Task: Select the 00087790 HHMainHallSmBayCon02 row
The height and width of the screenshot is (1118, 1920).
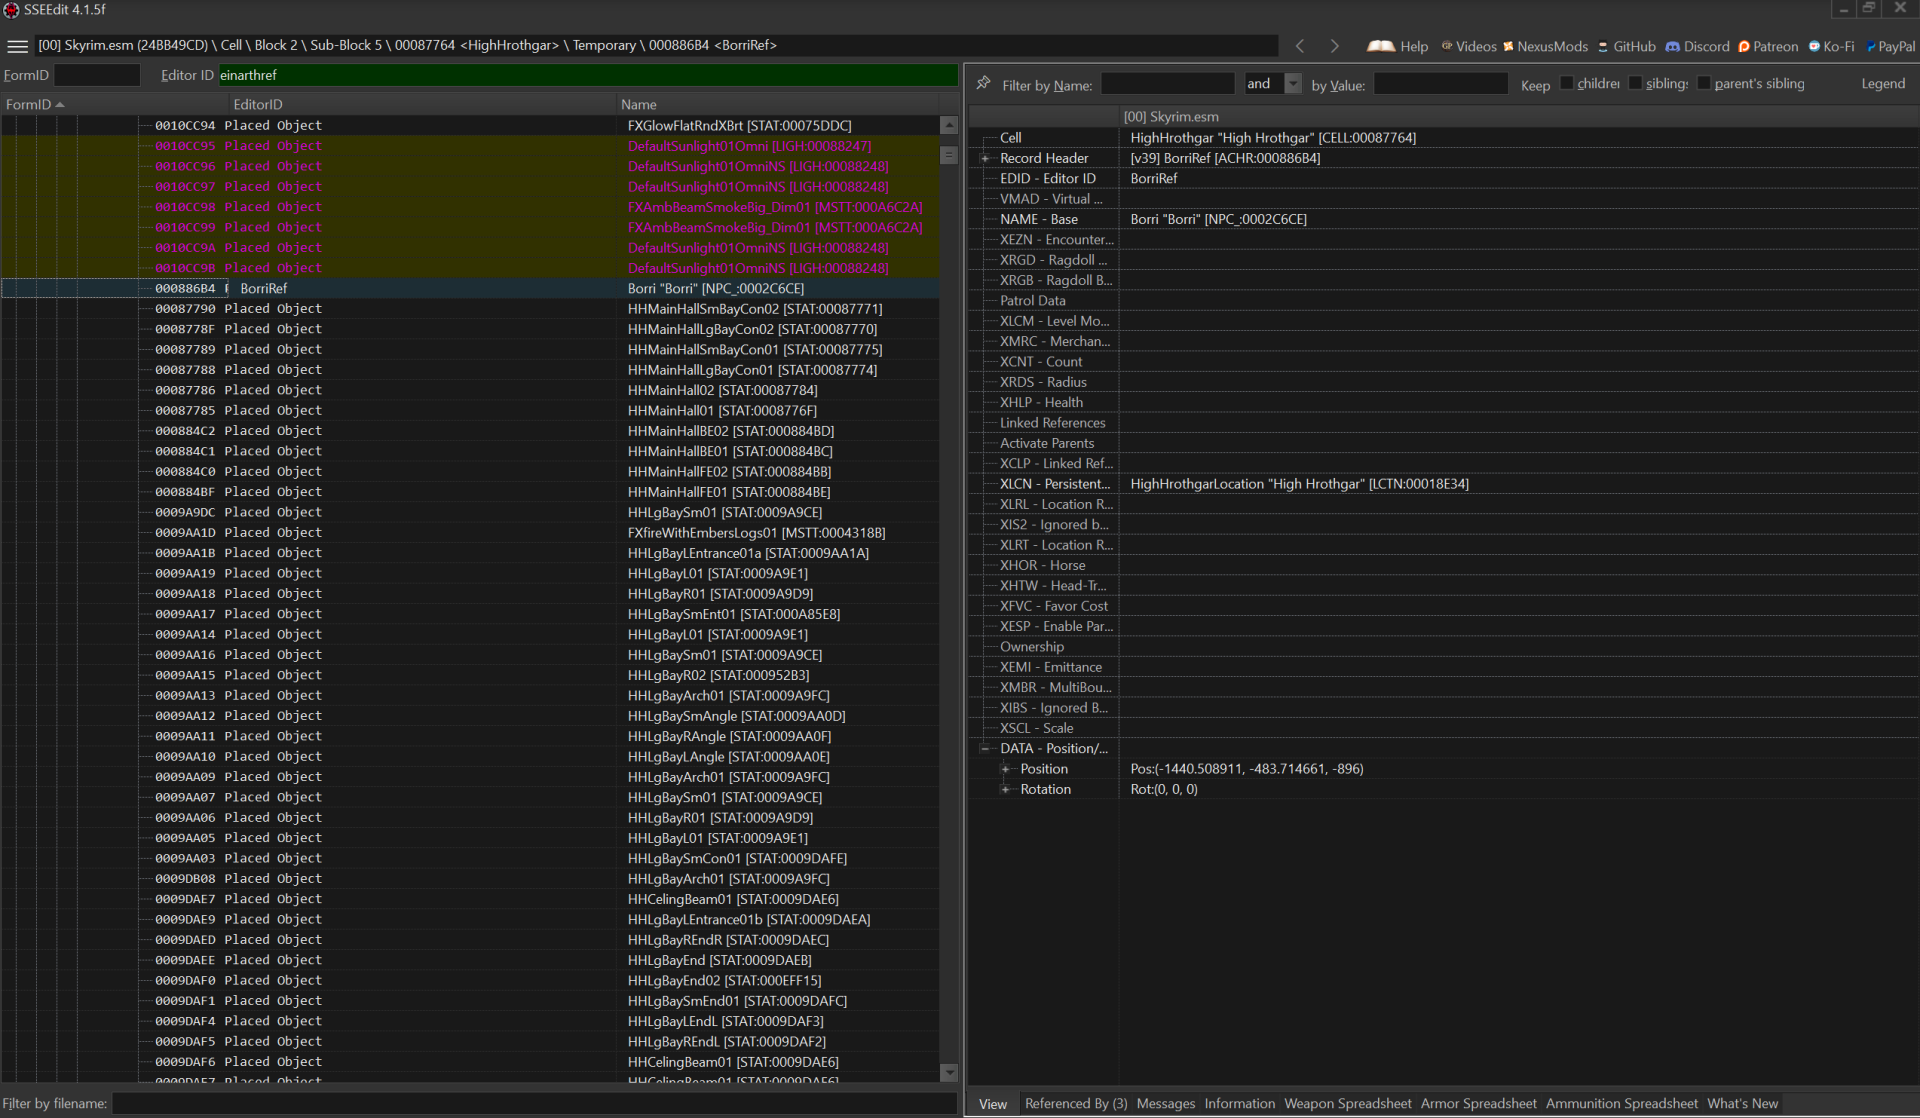Action: click(x=470, y=309)
